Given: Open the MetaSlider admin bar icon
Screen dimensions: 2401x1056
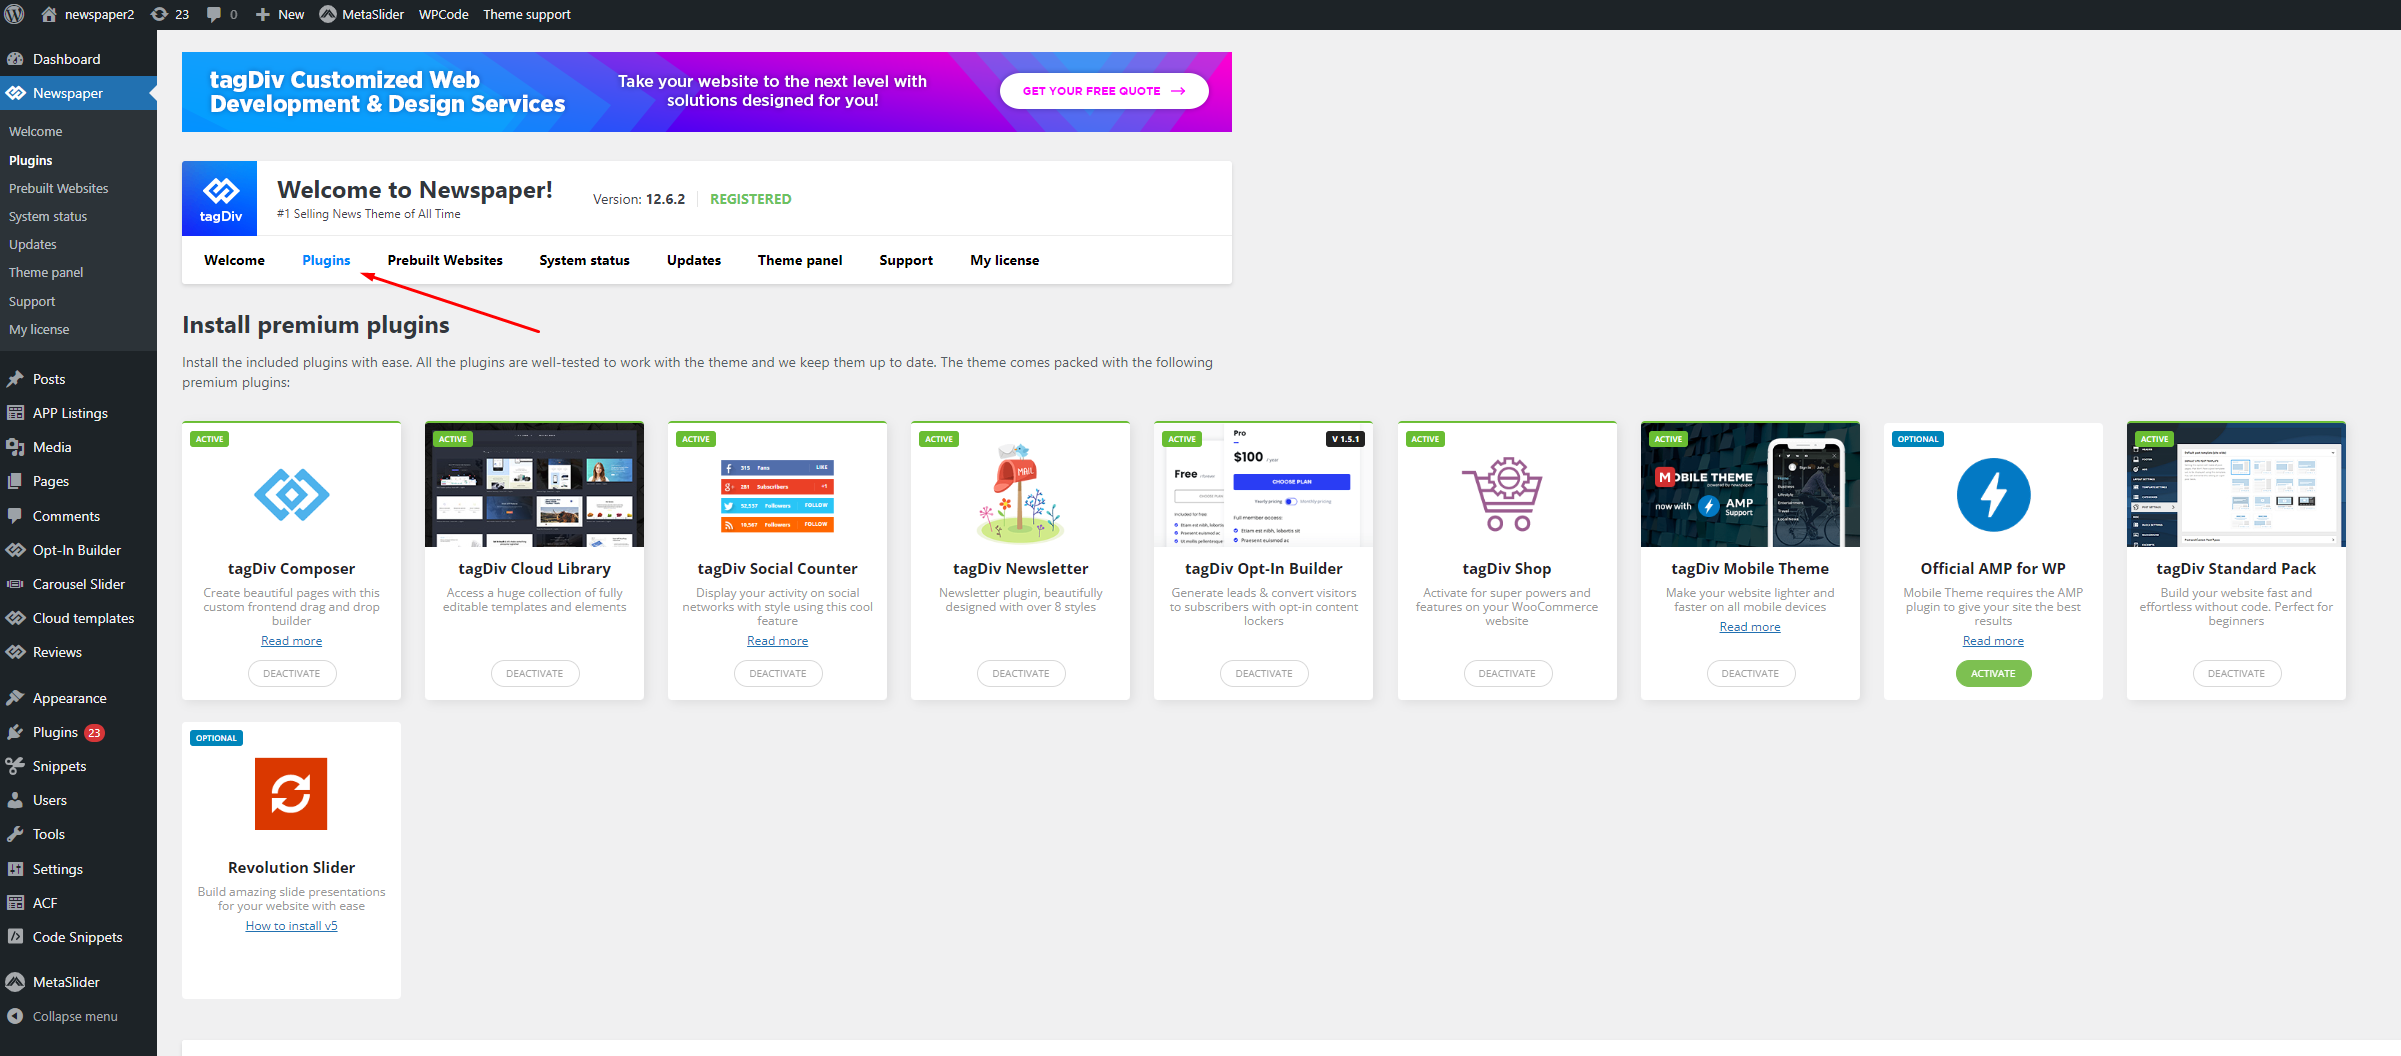Looking at the screenshot, I should [328, 14].
